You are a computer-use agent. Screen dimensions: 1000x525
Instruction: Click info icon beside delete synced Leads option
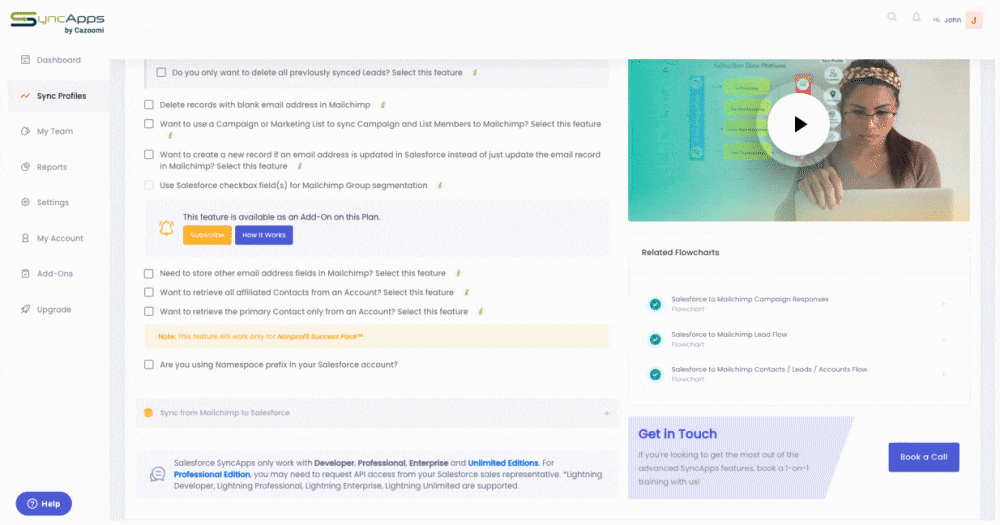(x=475, y=73)
